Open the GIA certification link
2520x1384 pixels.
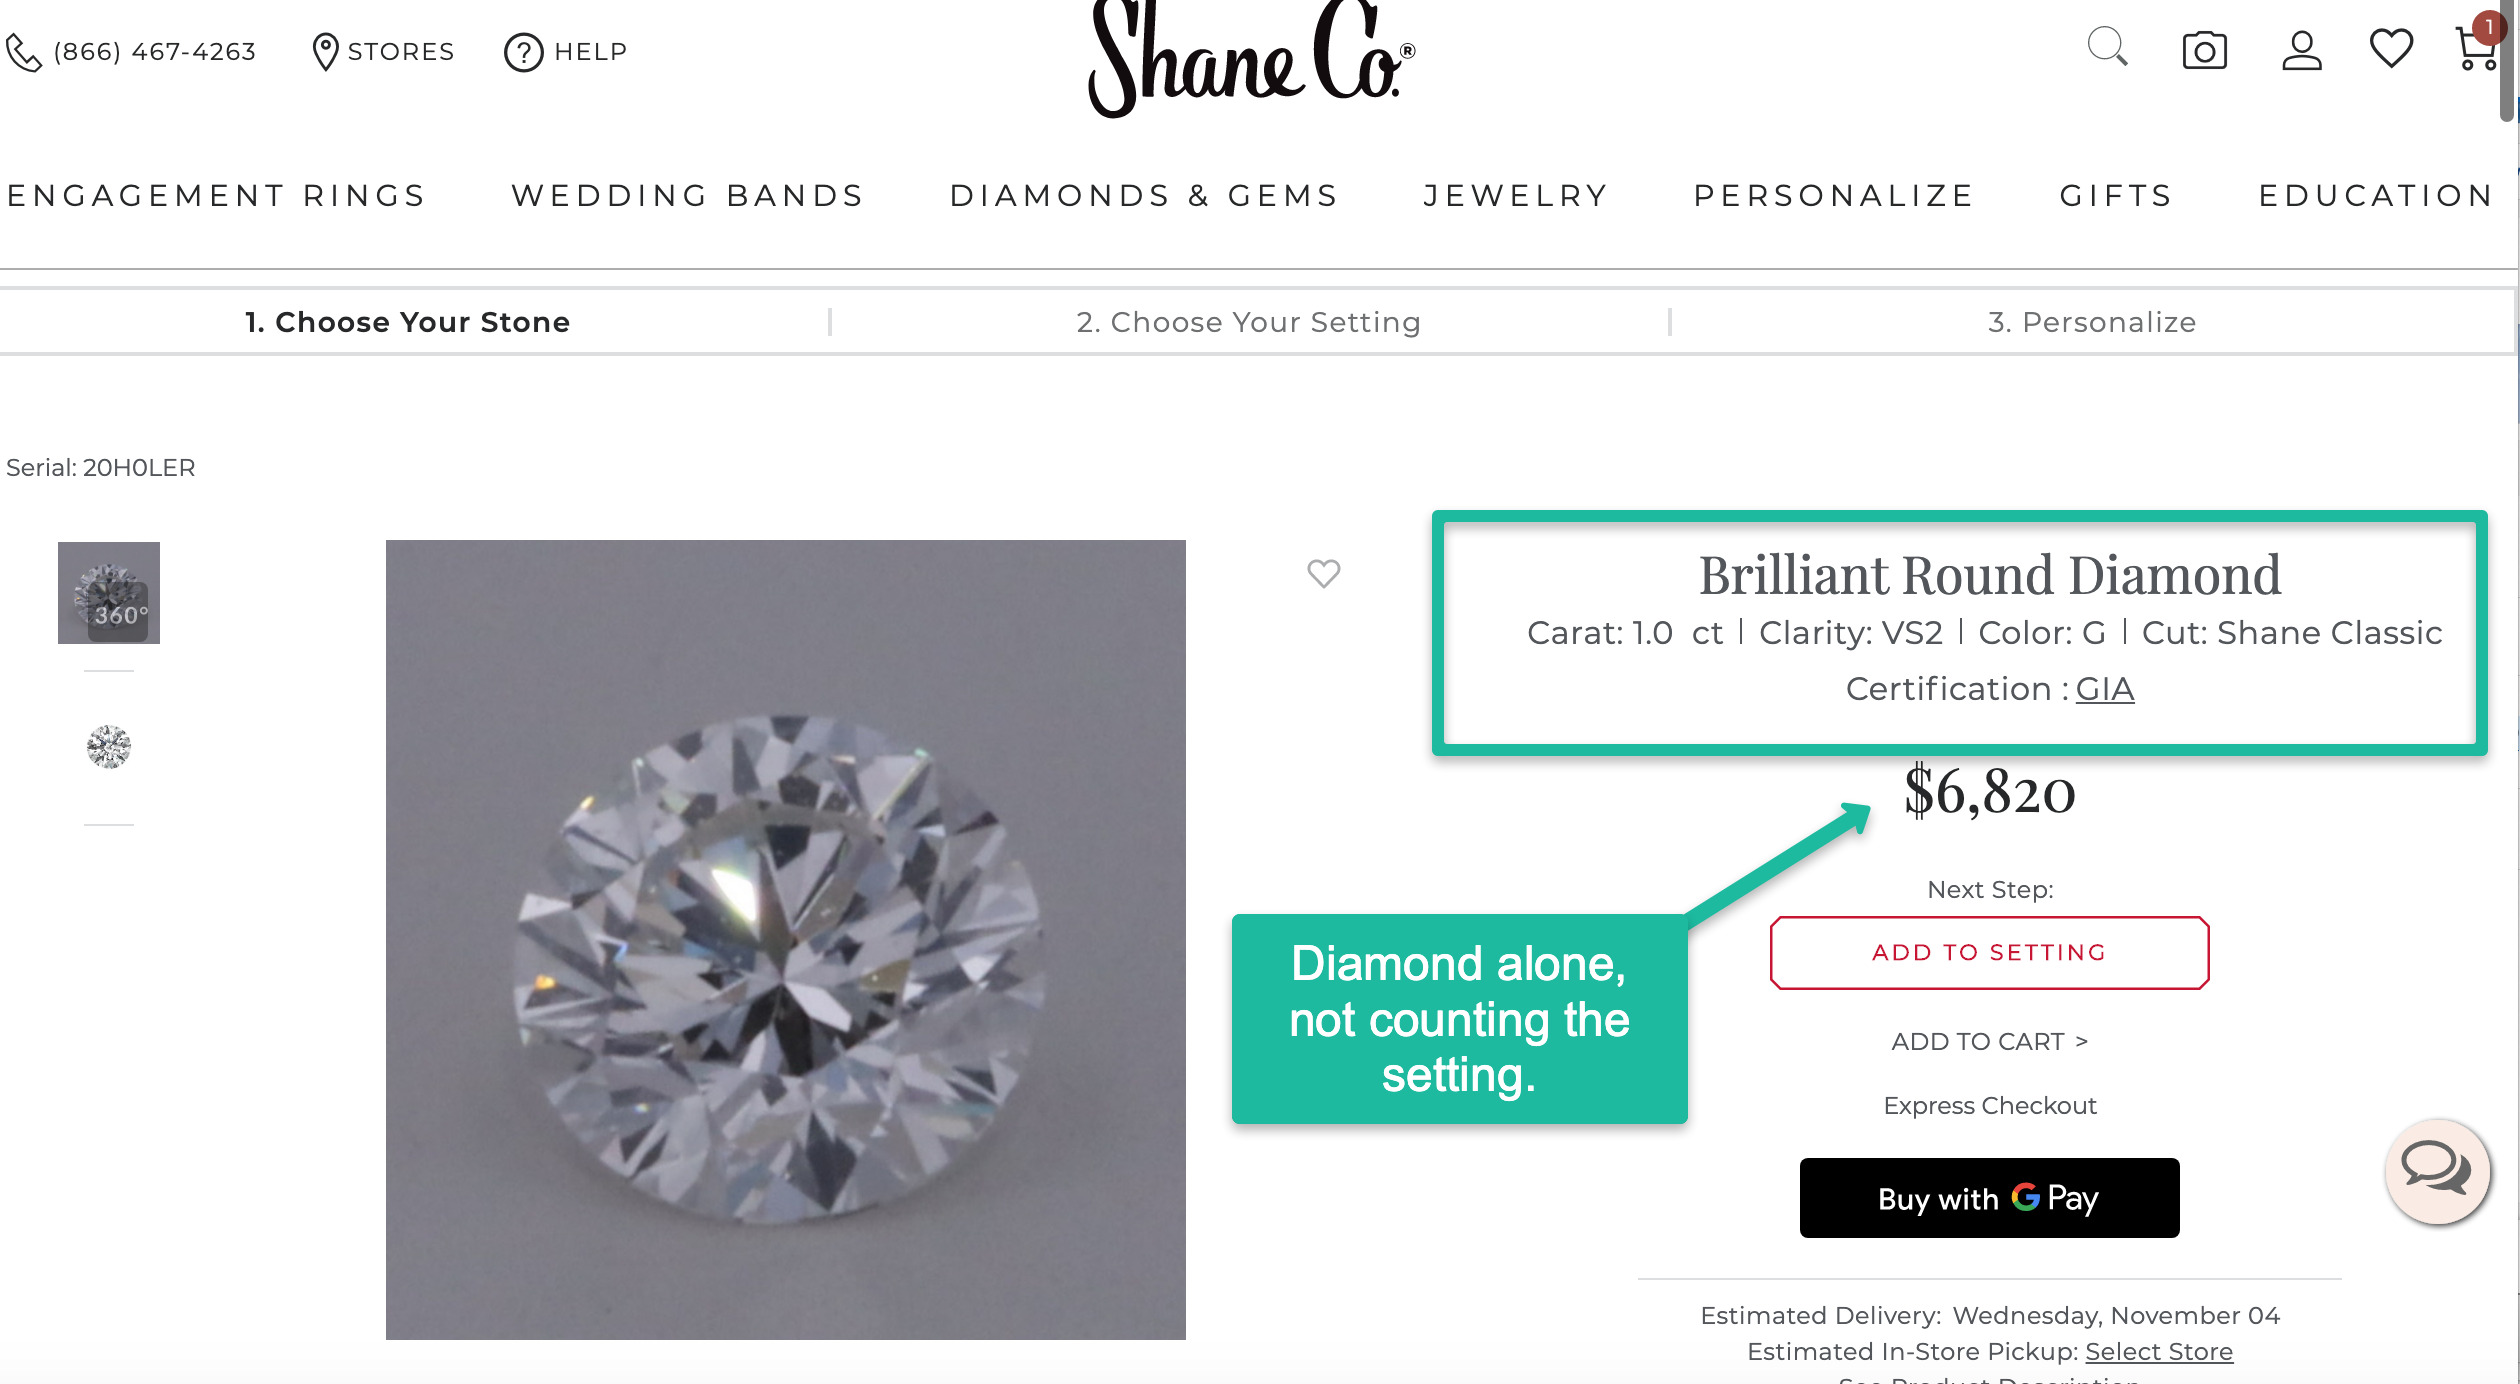coord(2104,689)
